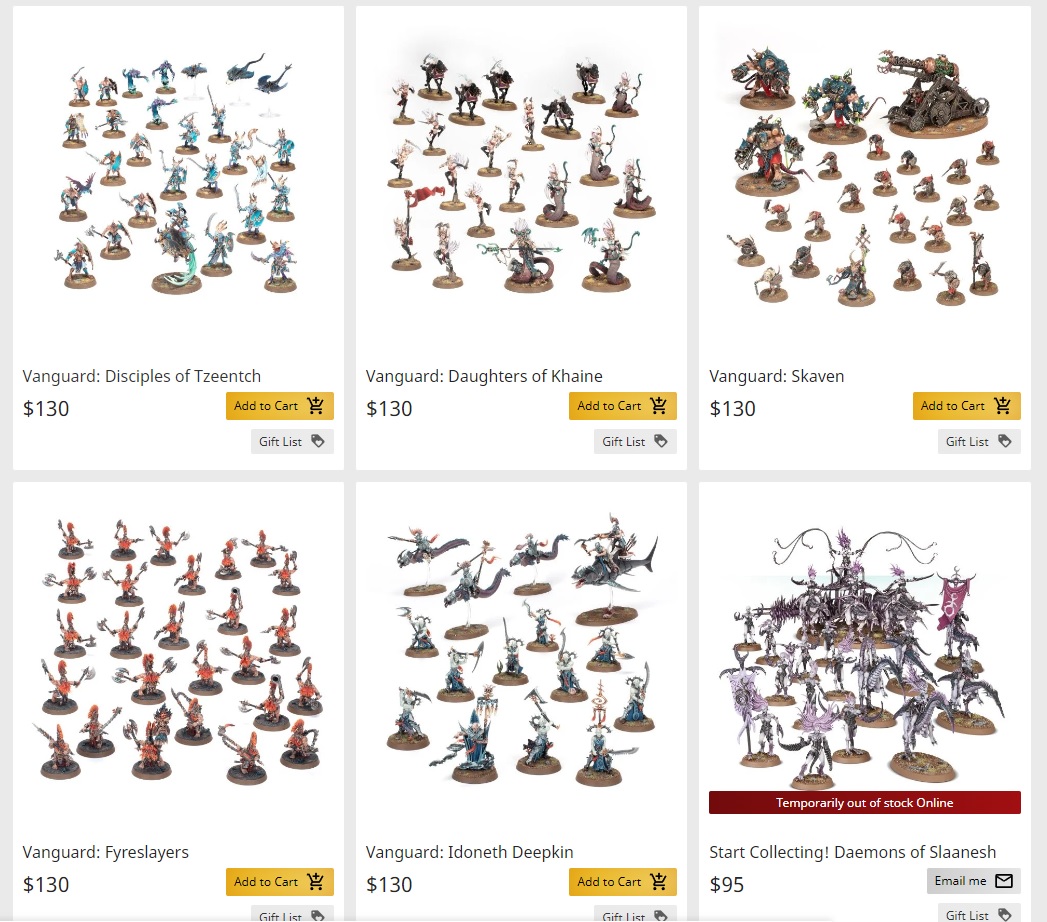Open the Vanguard: Skaven product title
The height and width of the screenshot is (922, 1047).
click(777, 376)
